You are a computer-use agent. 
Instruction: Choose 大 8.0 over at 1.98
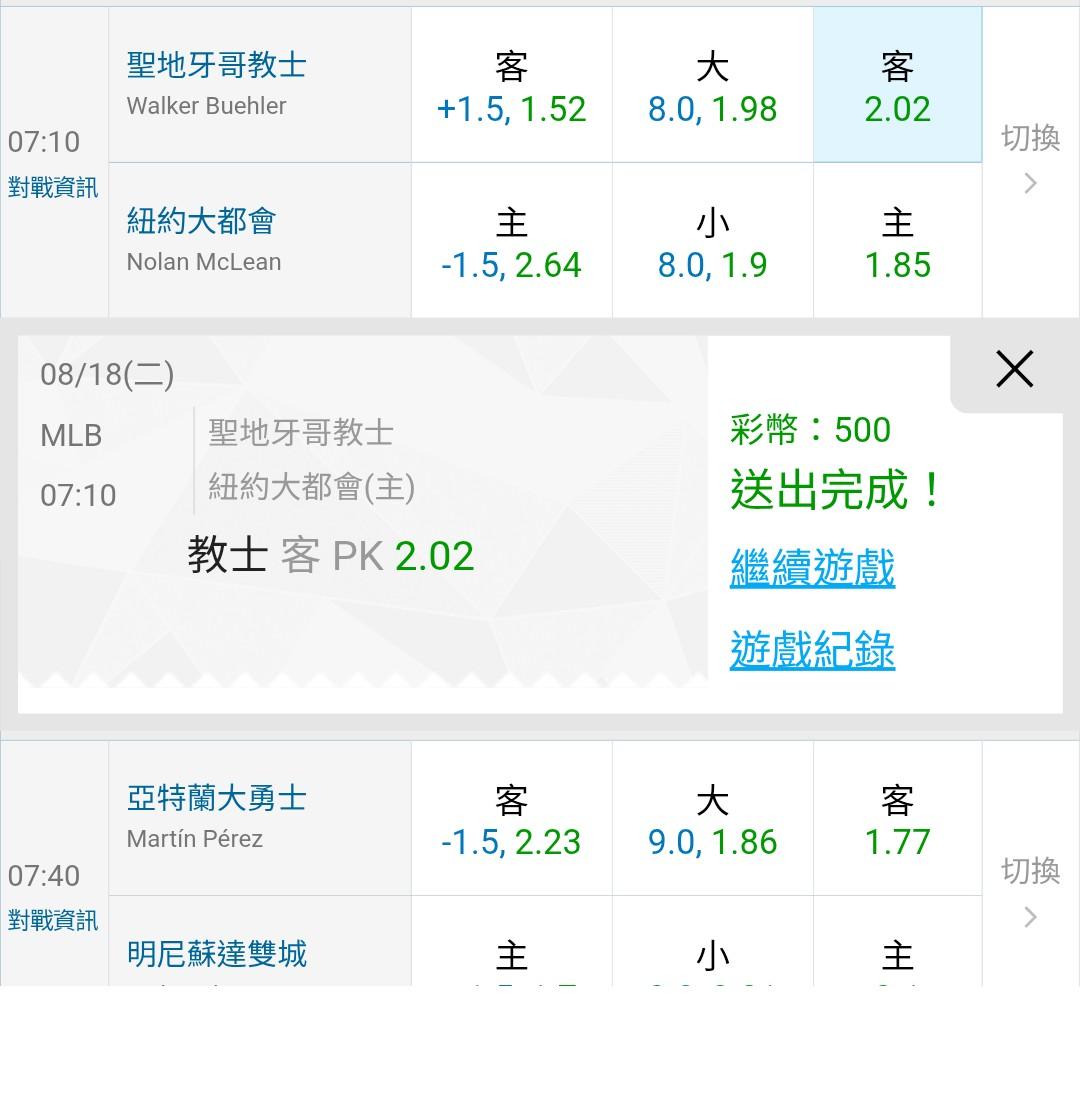[713, 85]
